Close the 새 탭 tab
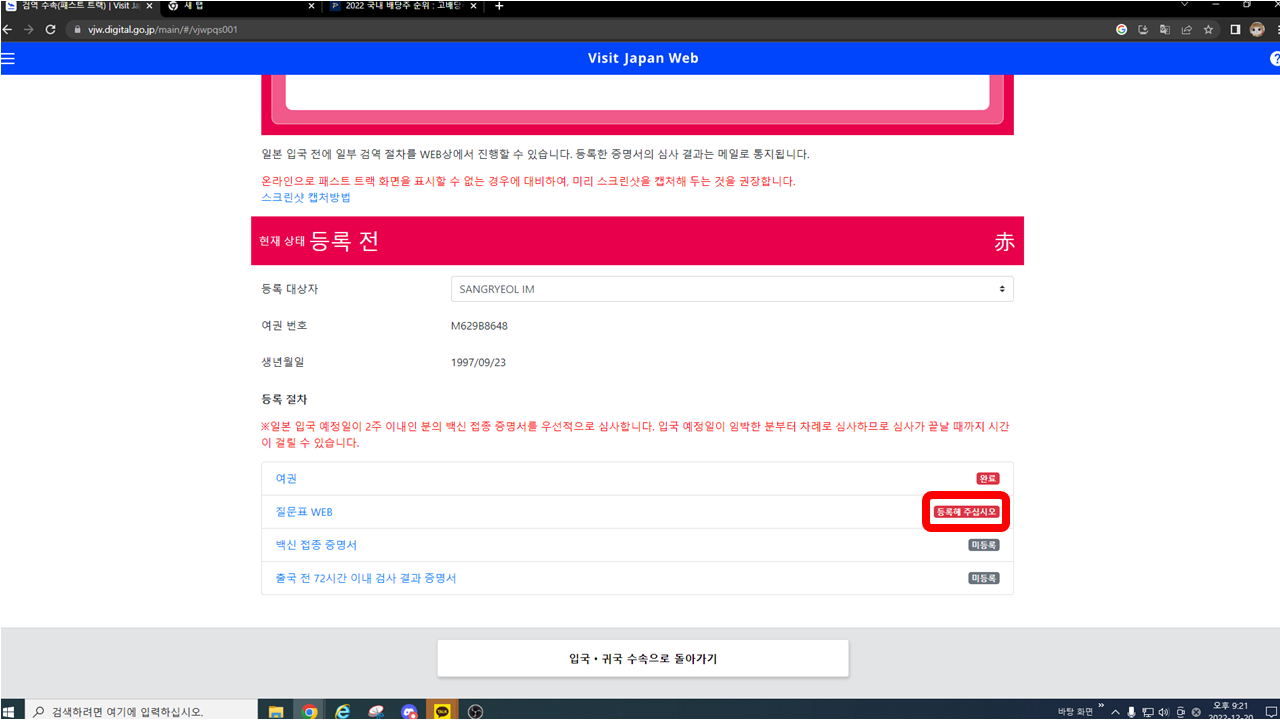1280x720 pixels. coord(311,6)
